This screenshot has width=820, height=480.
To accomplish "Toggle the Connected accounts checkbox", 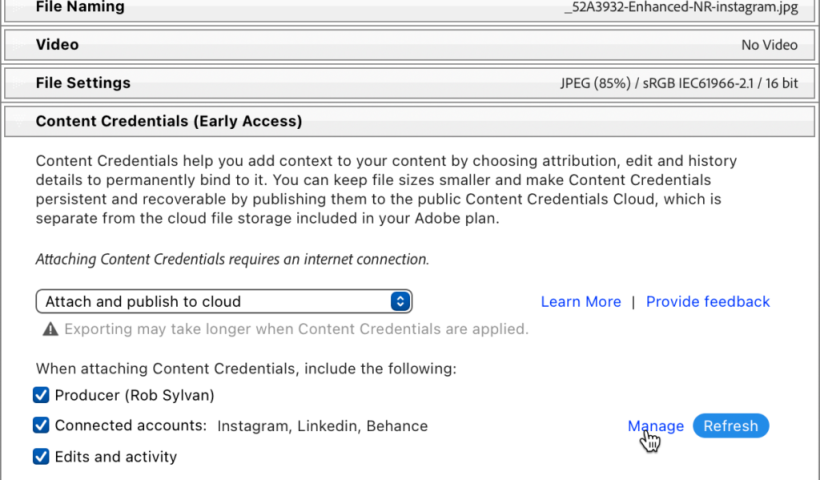I will click(41, 425).
